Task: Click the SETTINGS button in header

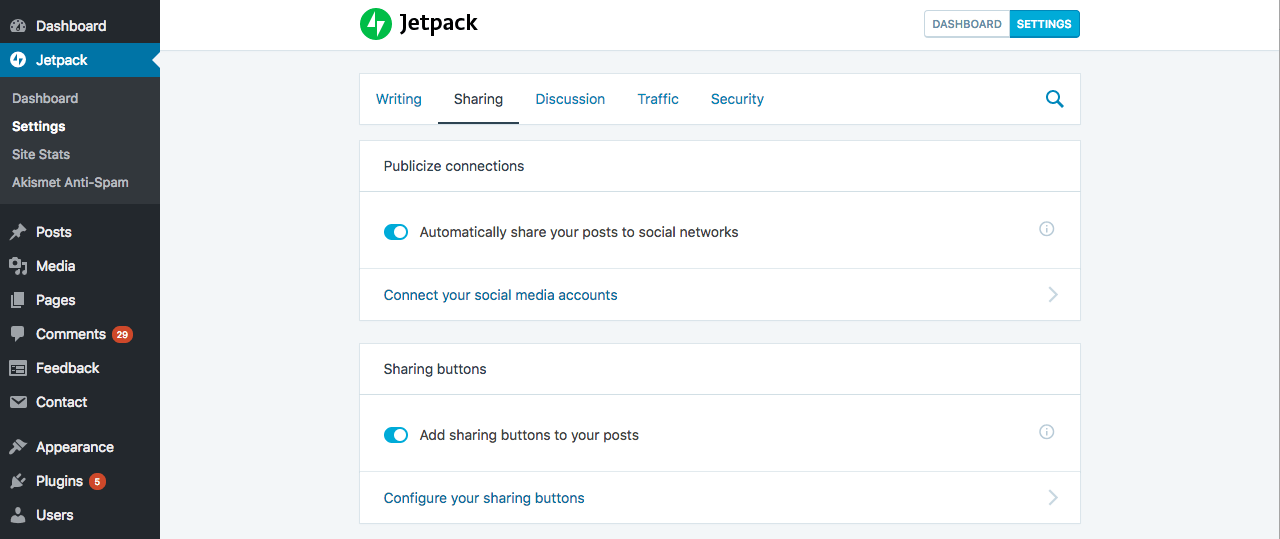Action: click(1044, 24)
